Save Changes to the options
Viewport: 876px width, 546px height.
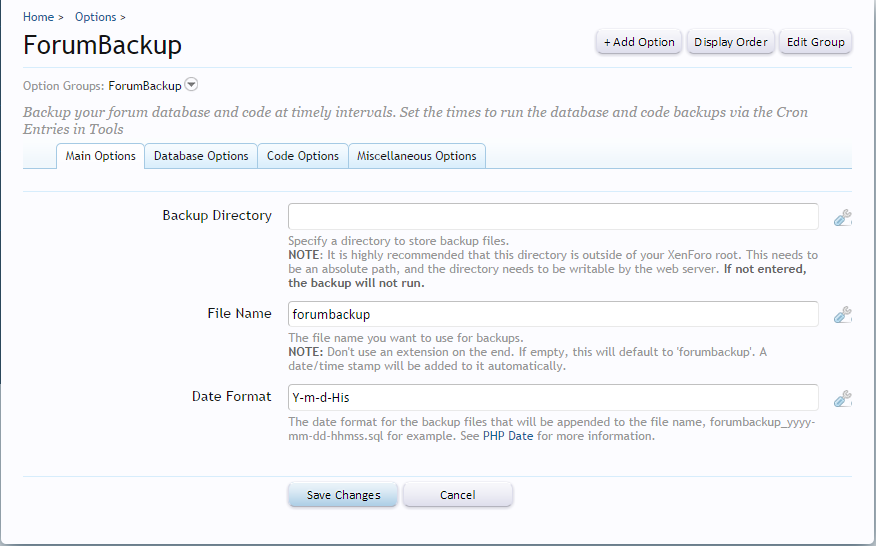point(343,495)
